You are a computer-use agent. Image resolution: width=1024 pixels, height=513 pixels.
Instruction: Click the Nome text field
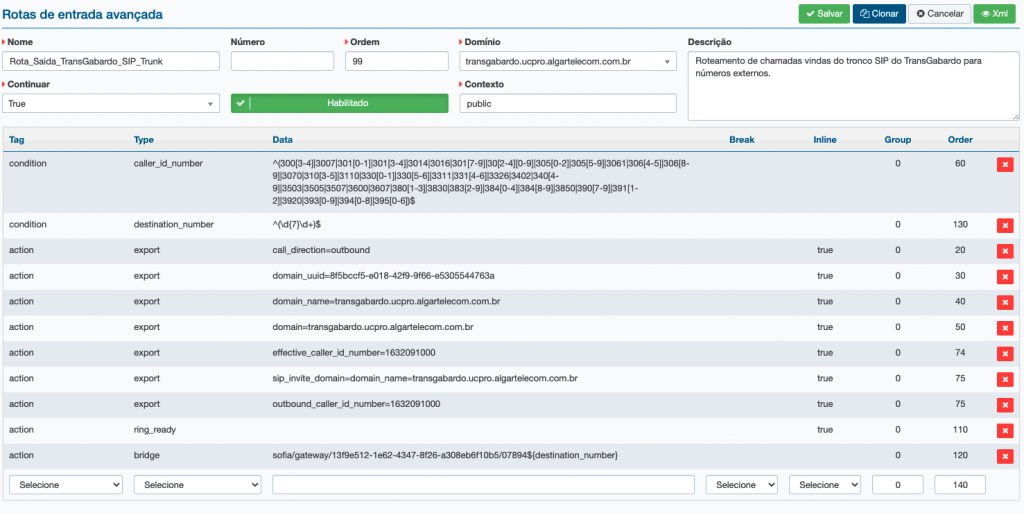(111, 62)
